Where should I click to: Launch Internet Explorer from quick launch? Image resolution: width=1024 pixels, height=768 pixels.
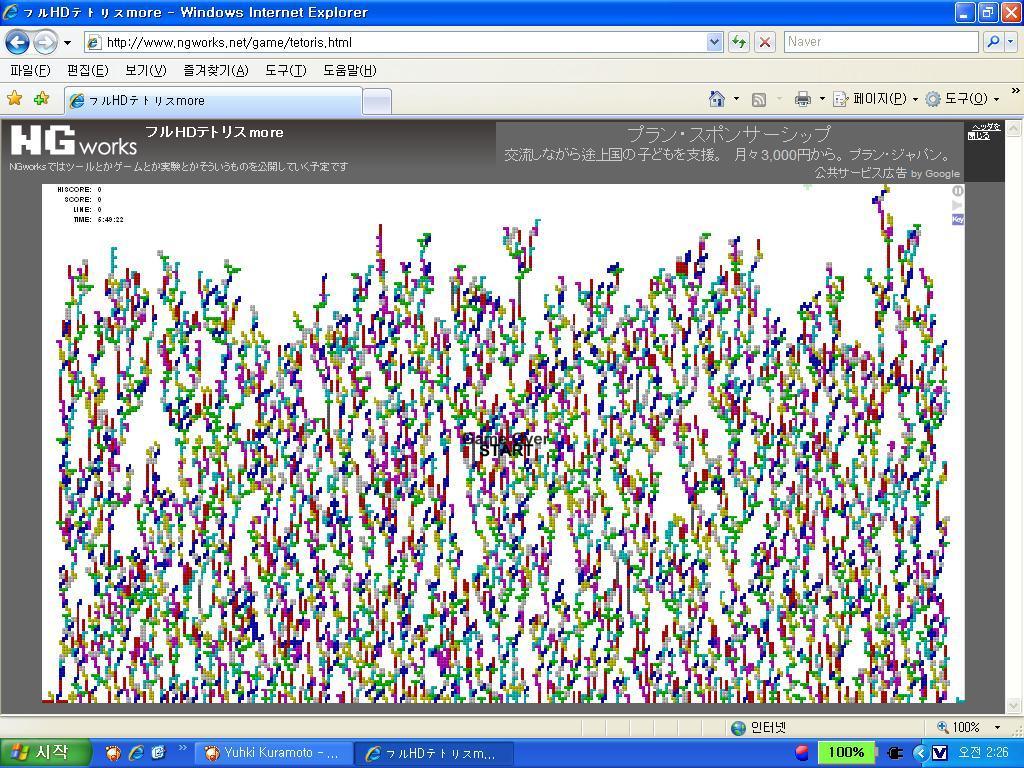136,754
